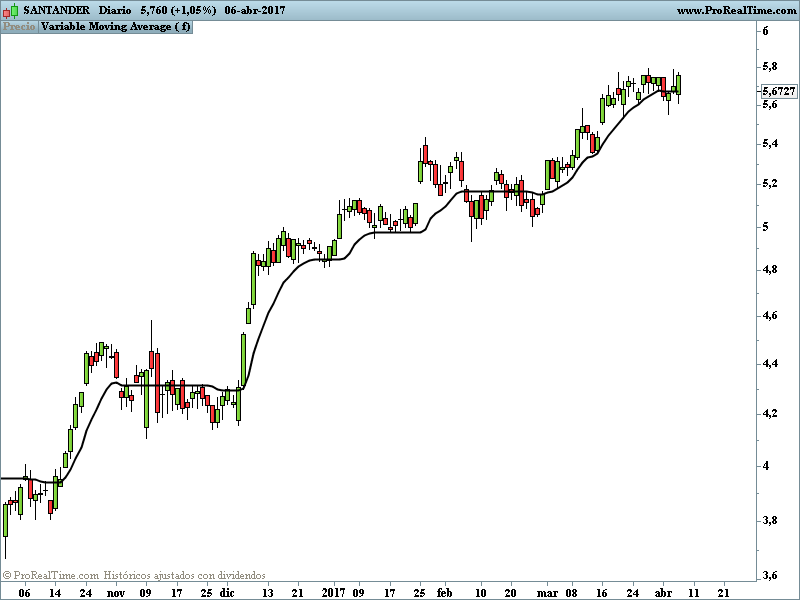Click the 4 price axis label
This screenshot has width=800, height=600.
(765, 466)
